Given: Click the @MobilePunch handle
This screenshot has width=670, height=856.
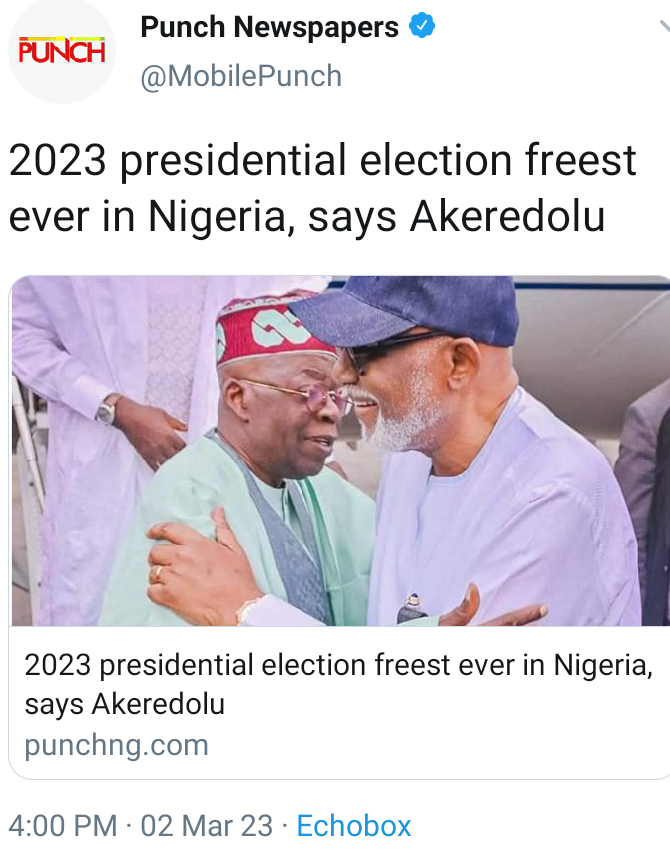Looking at the screenshot, I should 241,76.
